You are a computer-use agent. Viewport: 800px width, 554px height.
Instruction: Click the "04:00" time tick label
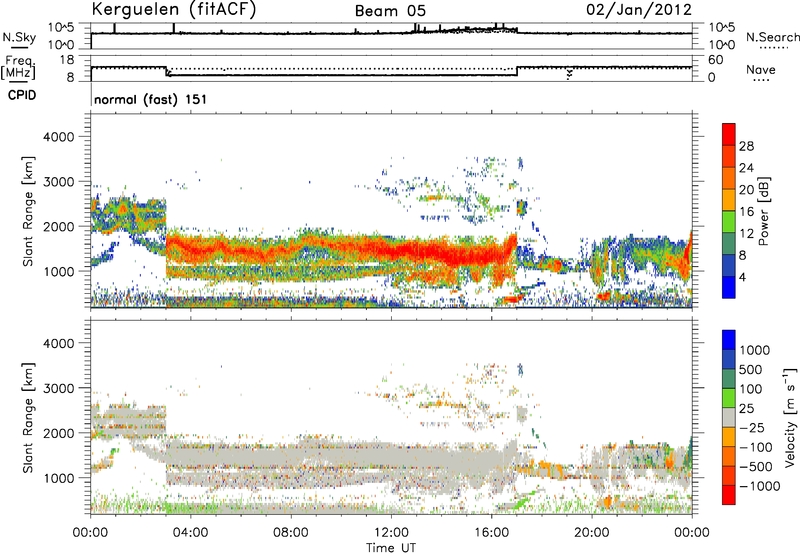click(x=190, y=533)
